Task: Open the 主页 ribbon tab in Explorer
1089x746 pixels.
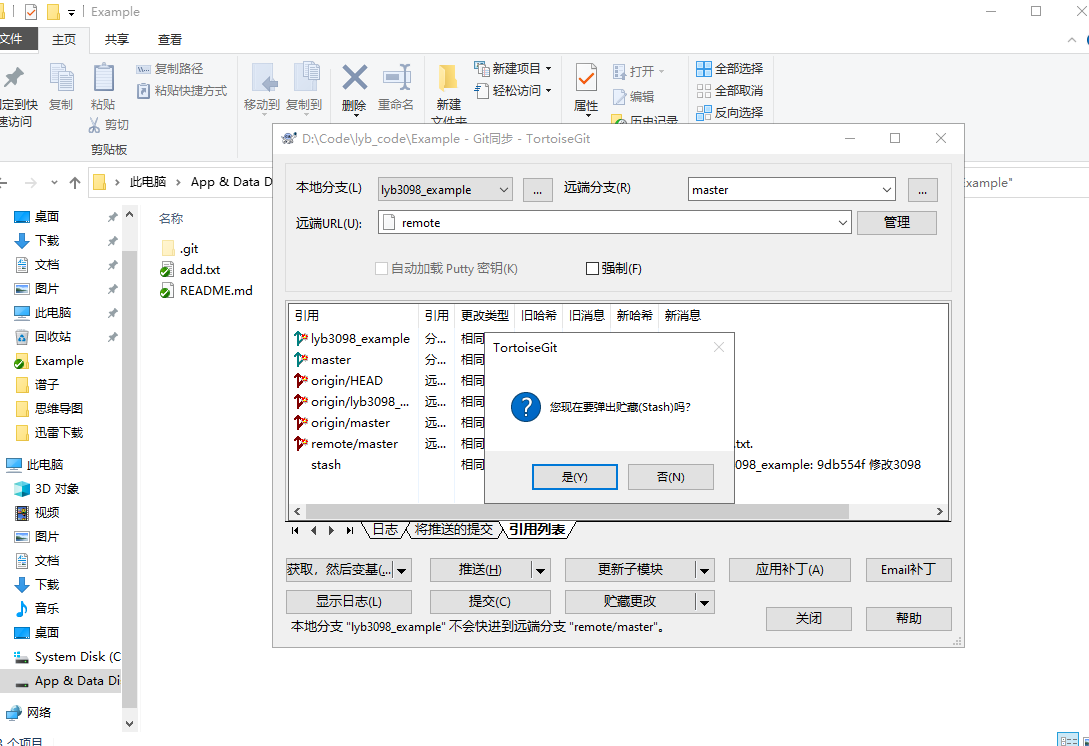Action: click(64, 40)
